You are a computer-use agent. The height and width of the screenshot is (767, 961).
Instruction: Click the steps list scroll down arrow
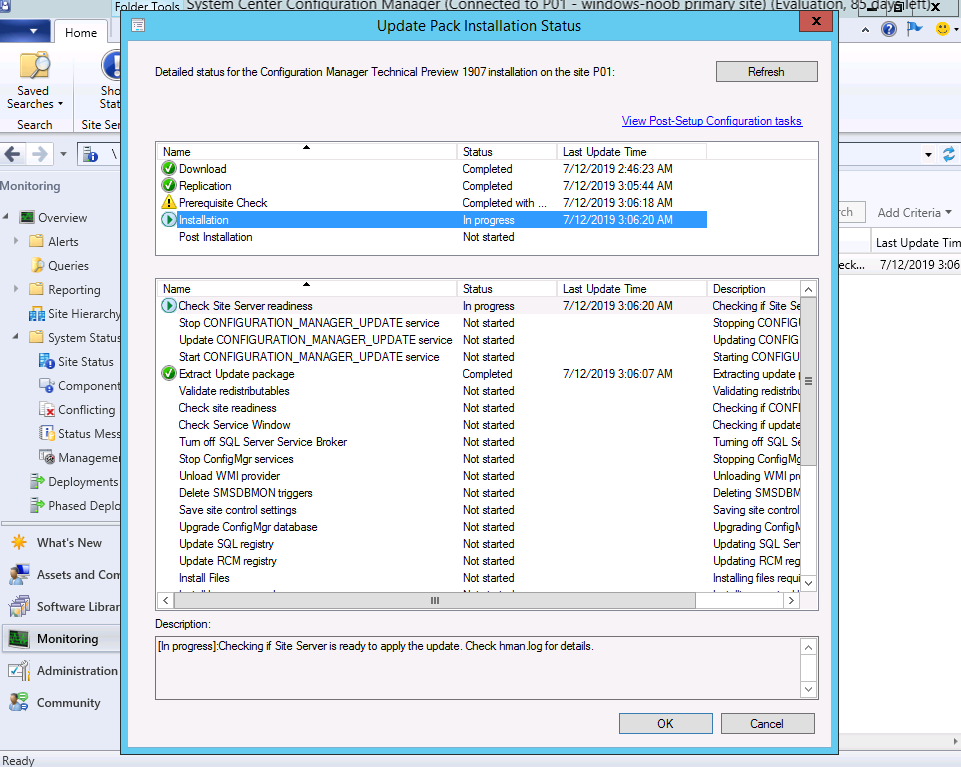click(808, 583)
